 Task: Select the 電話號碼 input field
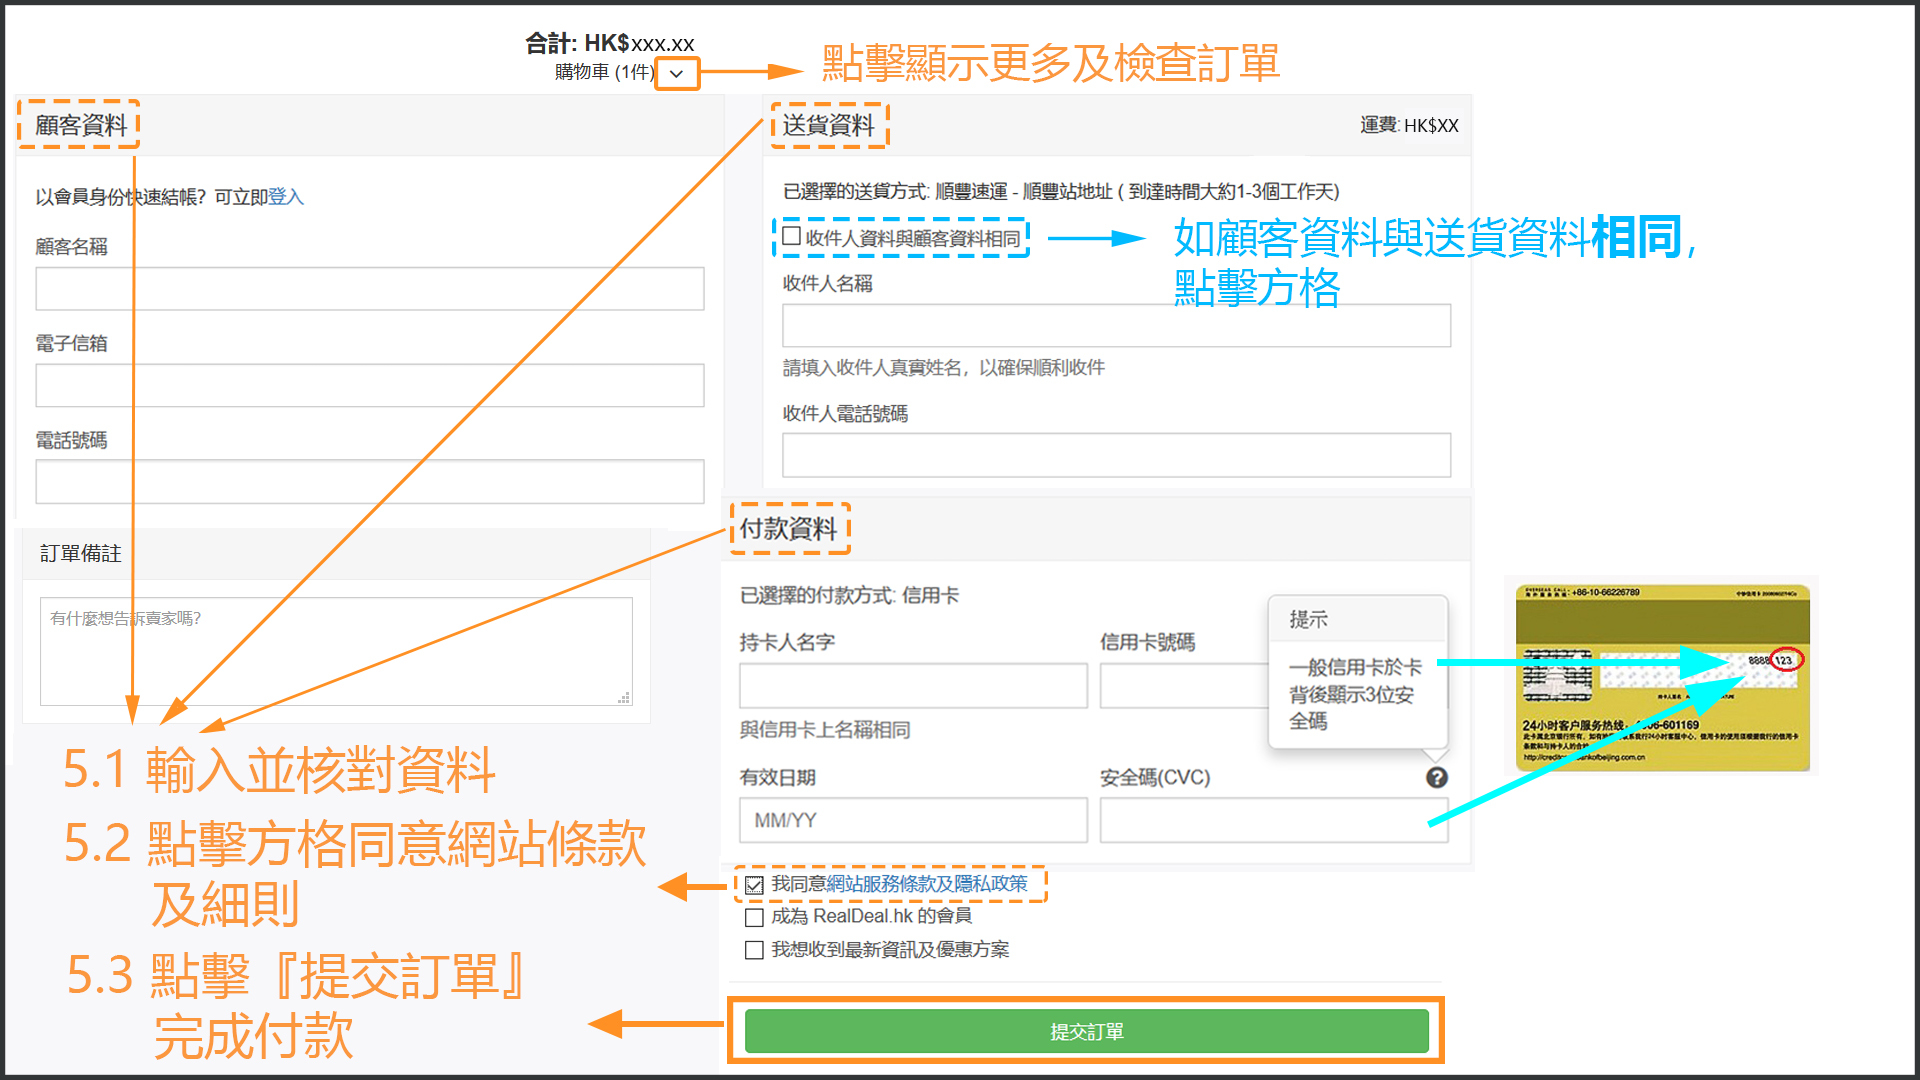pyautogui.click(x=370, y=482)
